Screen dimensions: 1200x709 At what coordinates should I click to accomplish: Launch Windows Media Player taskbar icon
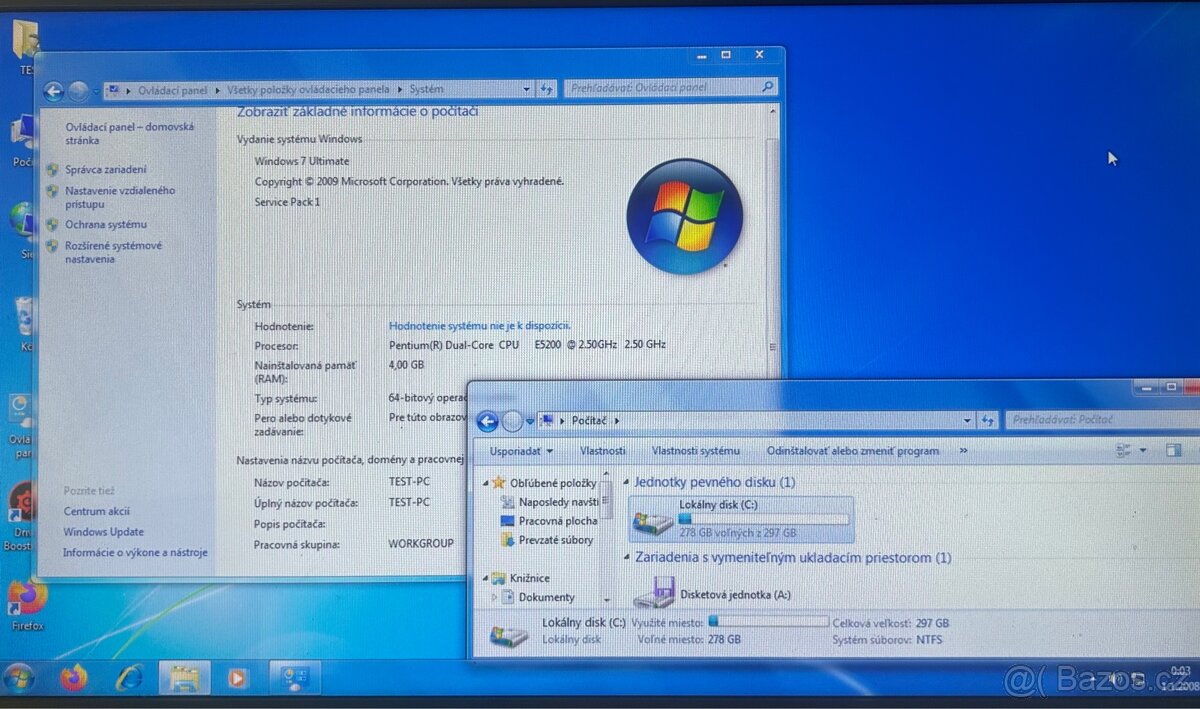pyautogui.click(x=238, y=679)
